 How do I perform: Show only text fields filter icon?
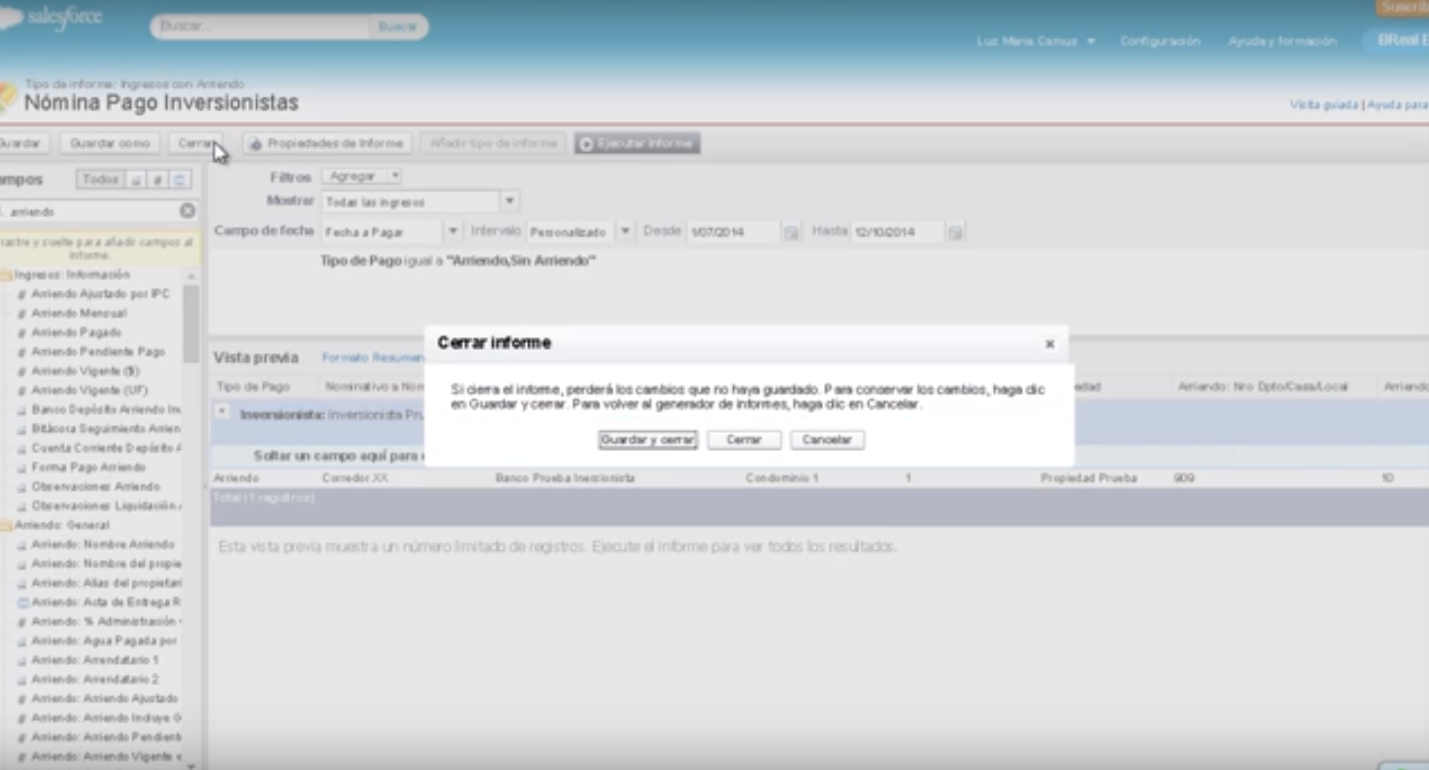tap(137, 180)
